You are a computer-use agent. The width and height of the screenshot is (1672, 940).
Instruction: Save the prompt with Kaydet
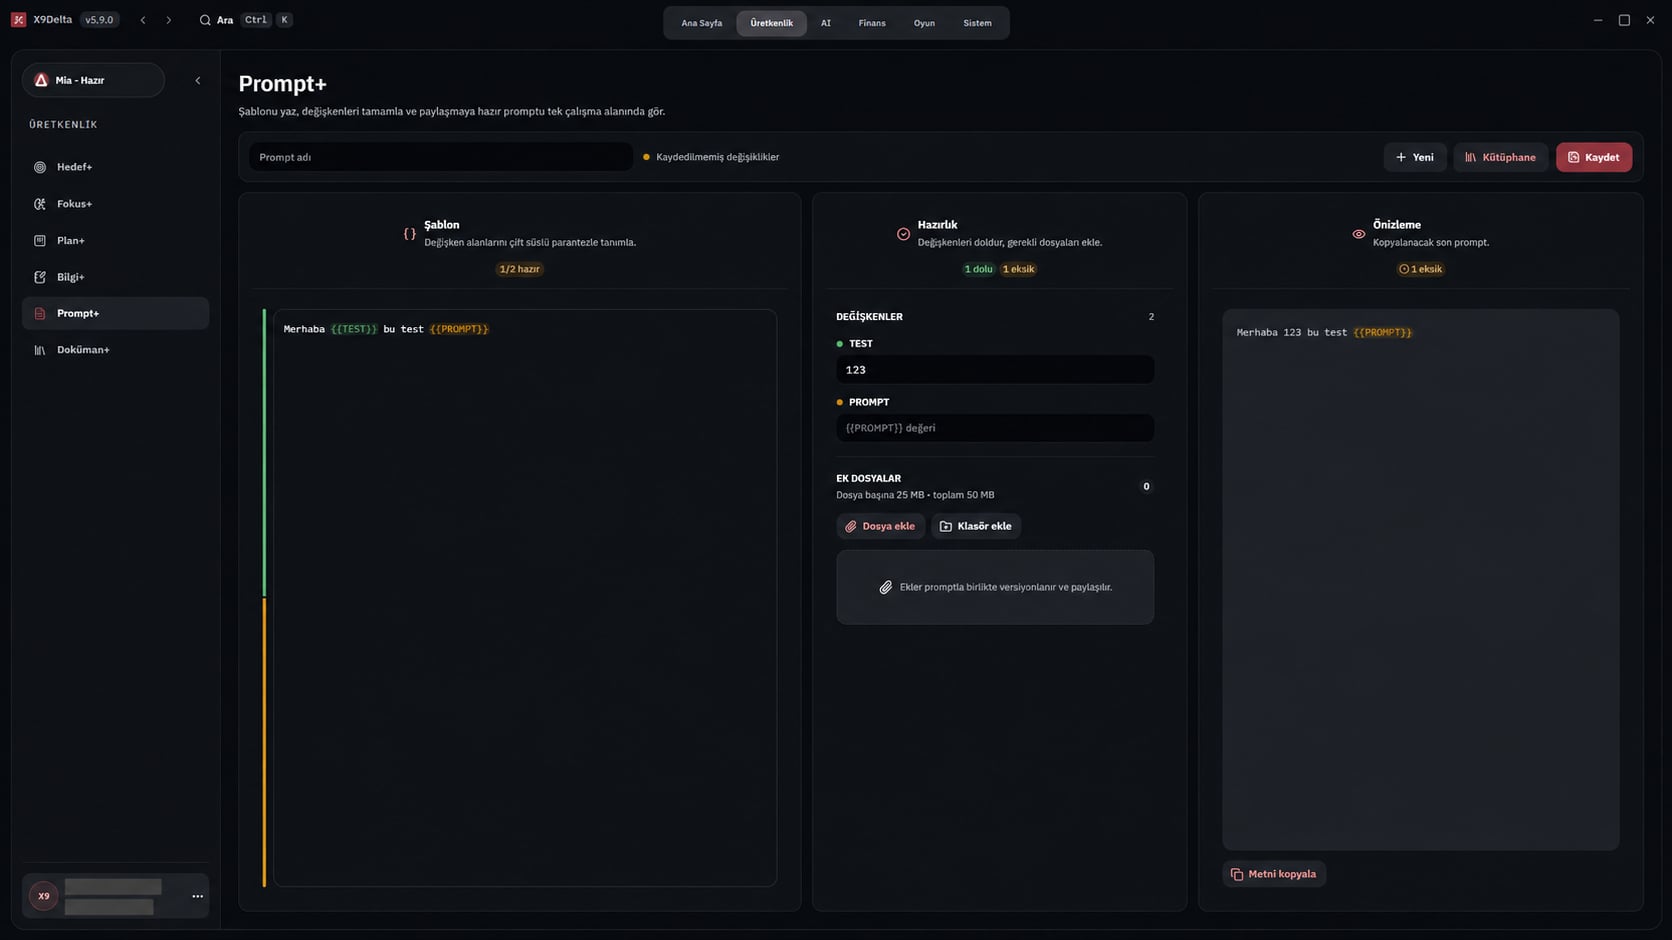coord(1594,157)
